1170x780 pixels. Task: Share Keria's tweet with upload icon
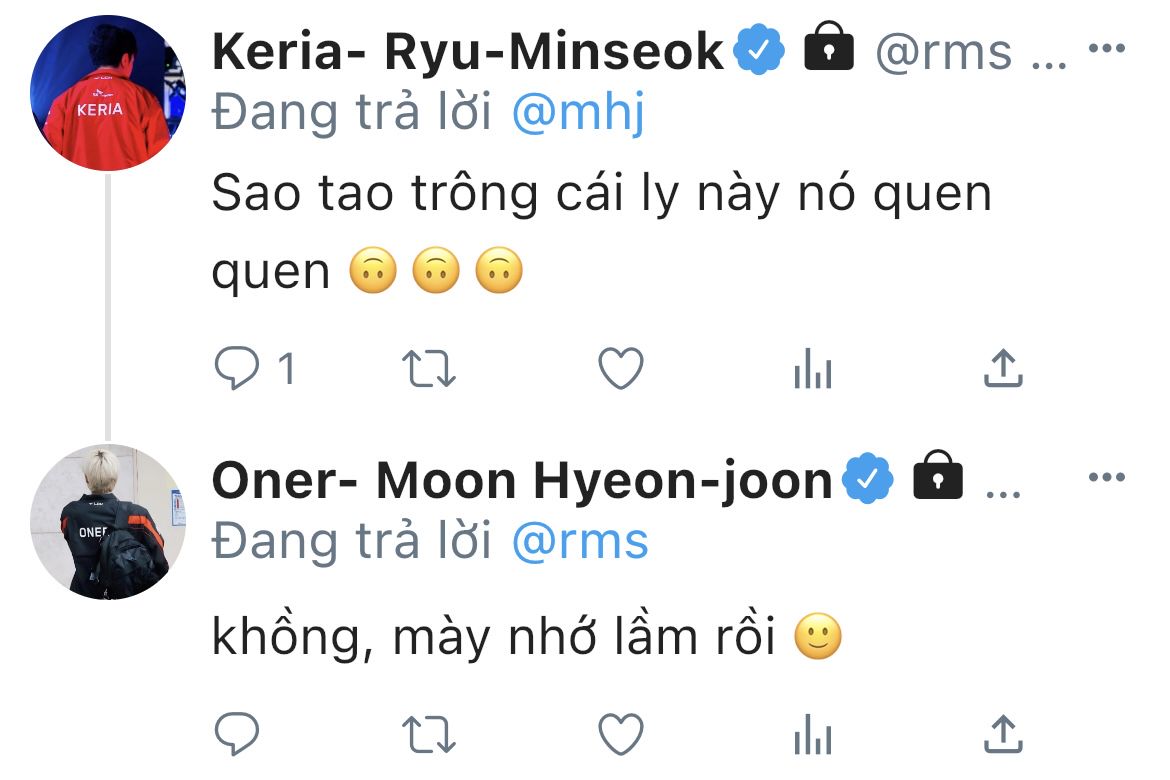click(x=1003, y=369)
